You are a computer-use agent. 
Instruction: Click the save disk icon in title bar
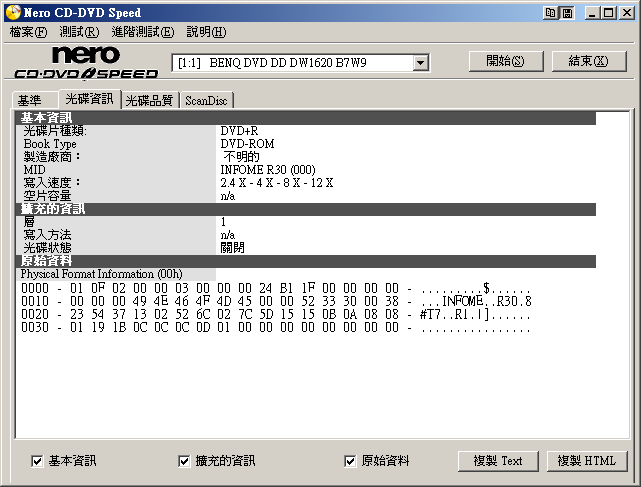[567, 13]
